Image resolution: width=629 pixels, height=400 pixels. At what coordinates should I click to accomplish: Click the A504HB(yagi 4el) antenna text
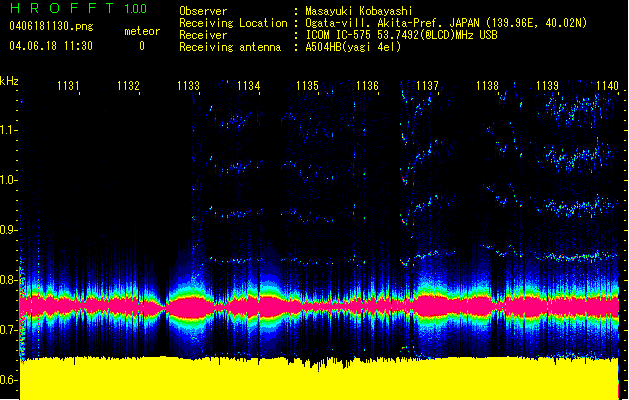[x=353, y=47]
